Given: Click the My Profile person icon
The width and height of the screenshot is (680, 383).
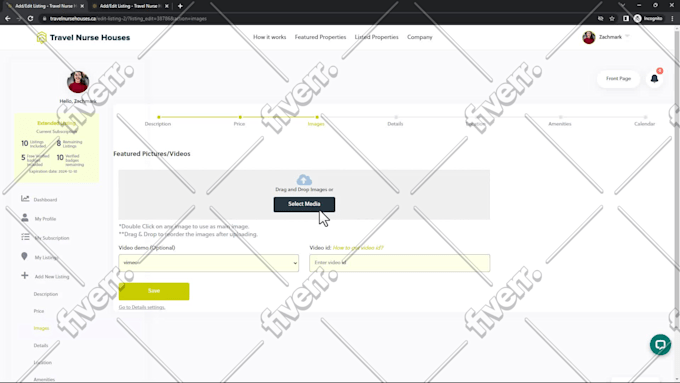Looking at the screenshot, I should (25, 218).
